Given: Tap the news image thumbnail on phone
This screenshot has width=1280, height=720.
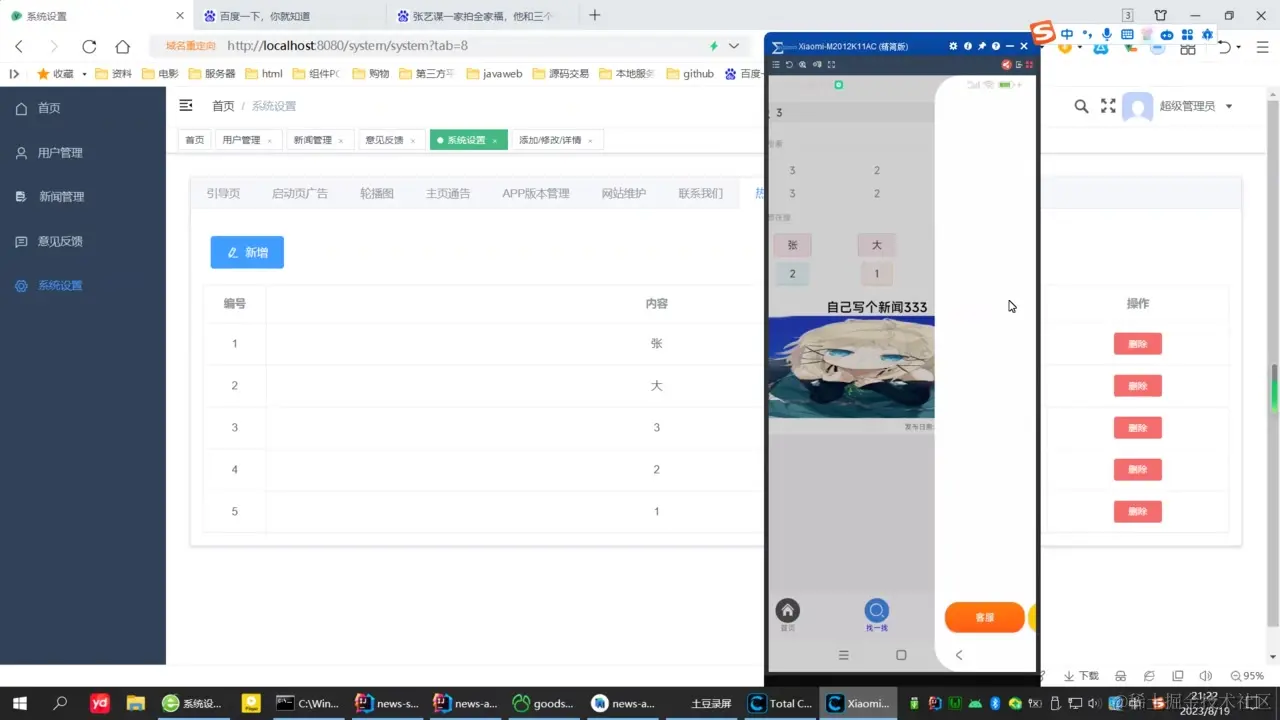Looking at the screenshot, I should coord(852,367).
